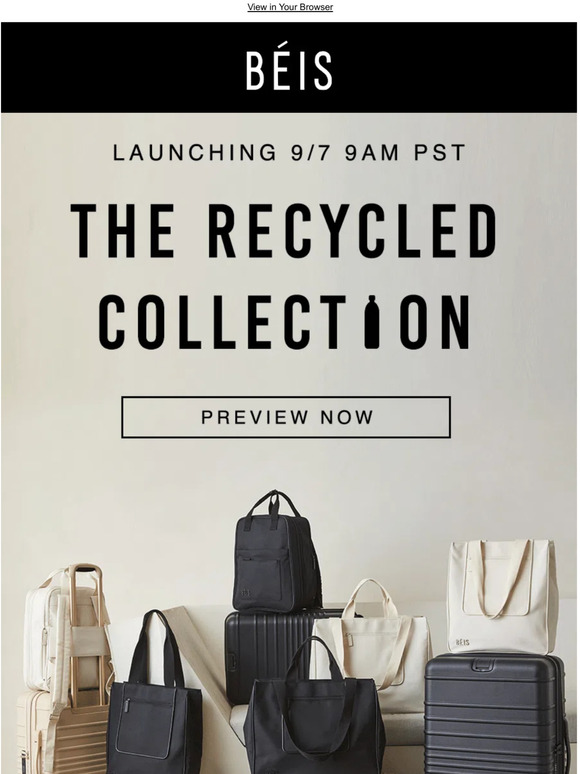Click the beige suitcase at bottom left
The width and height of the screenshot is (580, 774).
tap(62, 733)
